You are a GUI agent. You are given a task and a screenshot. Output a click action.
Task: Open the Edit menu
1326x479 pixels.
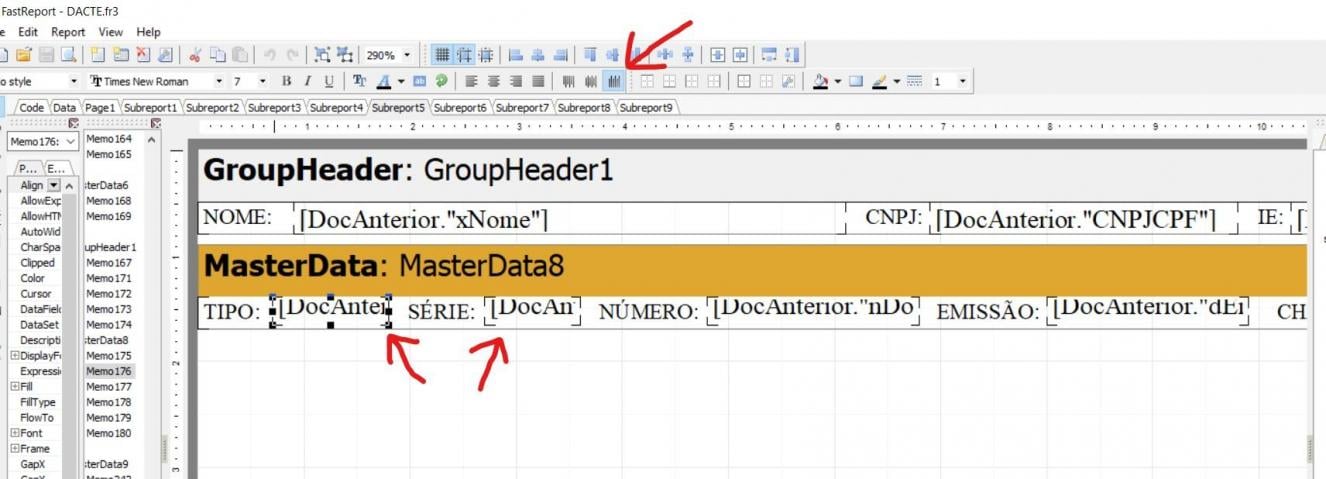point(28,32)
